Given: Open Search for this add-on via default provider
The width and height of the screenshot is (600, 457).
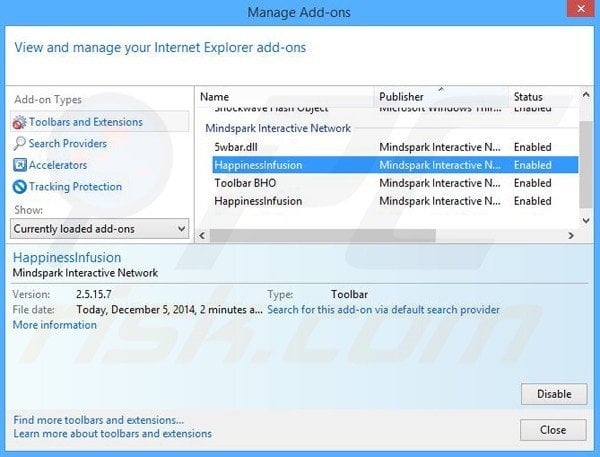Looking at the screenshot, I should (x=383, y=309).
